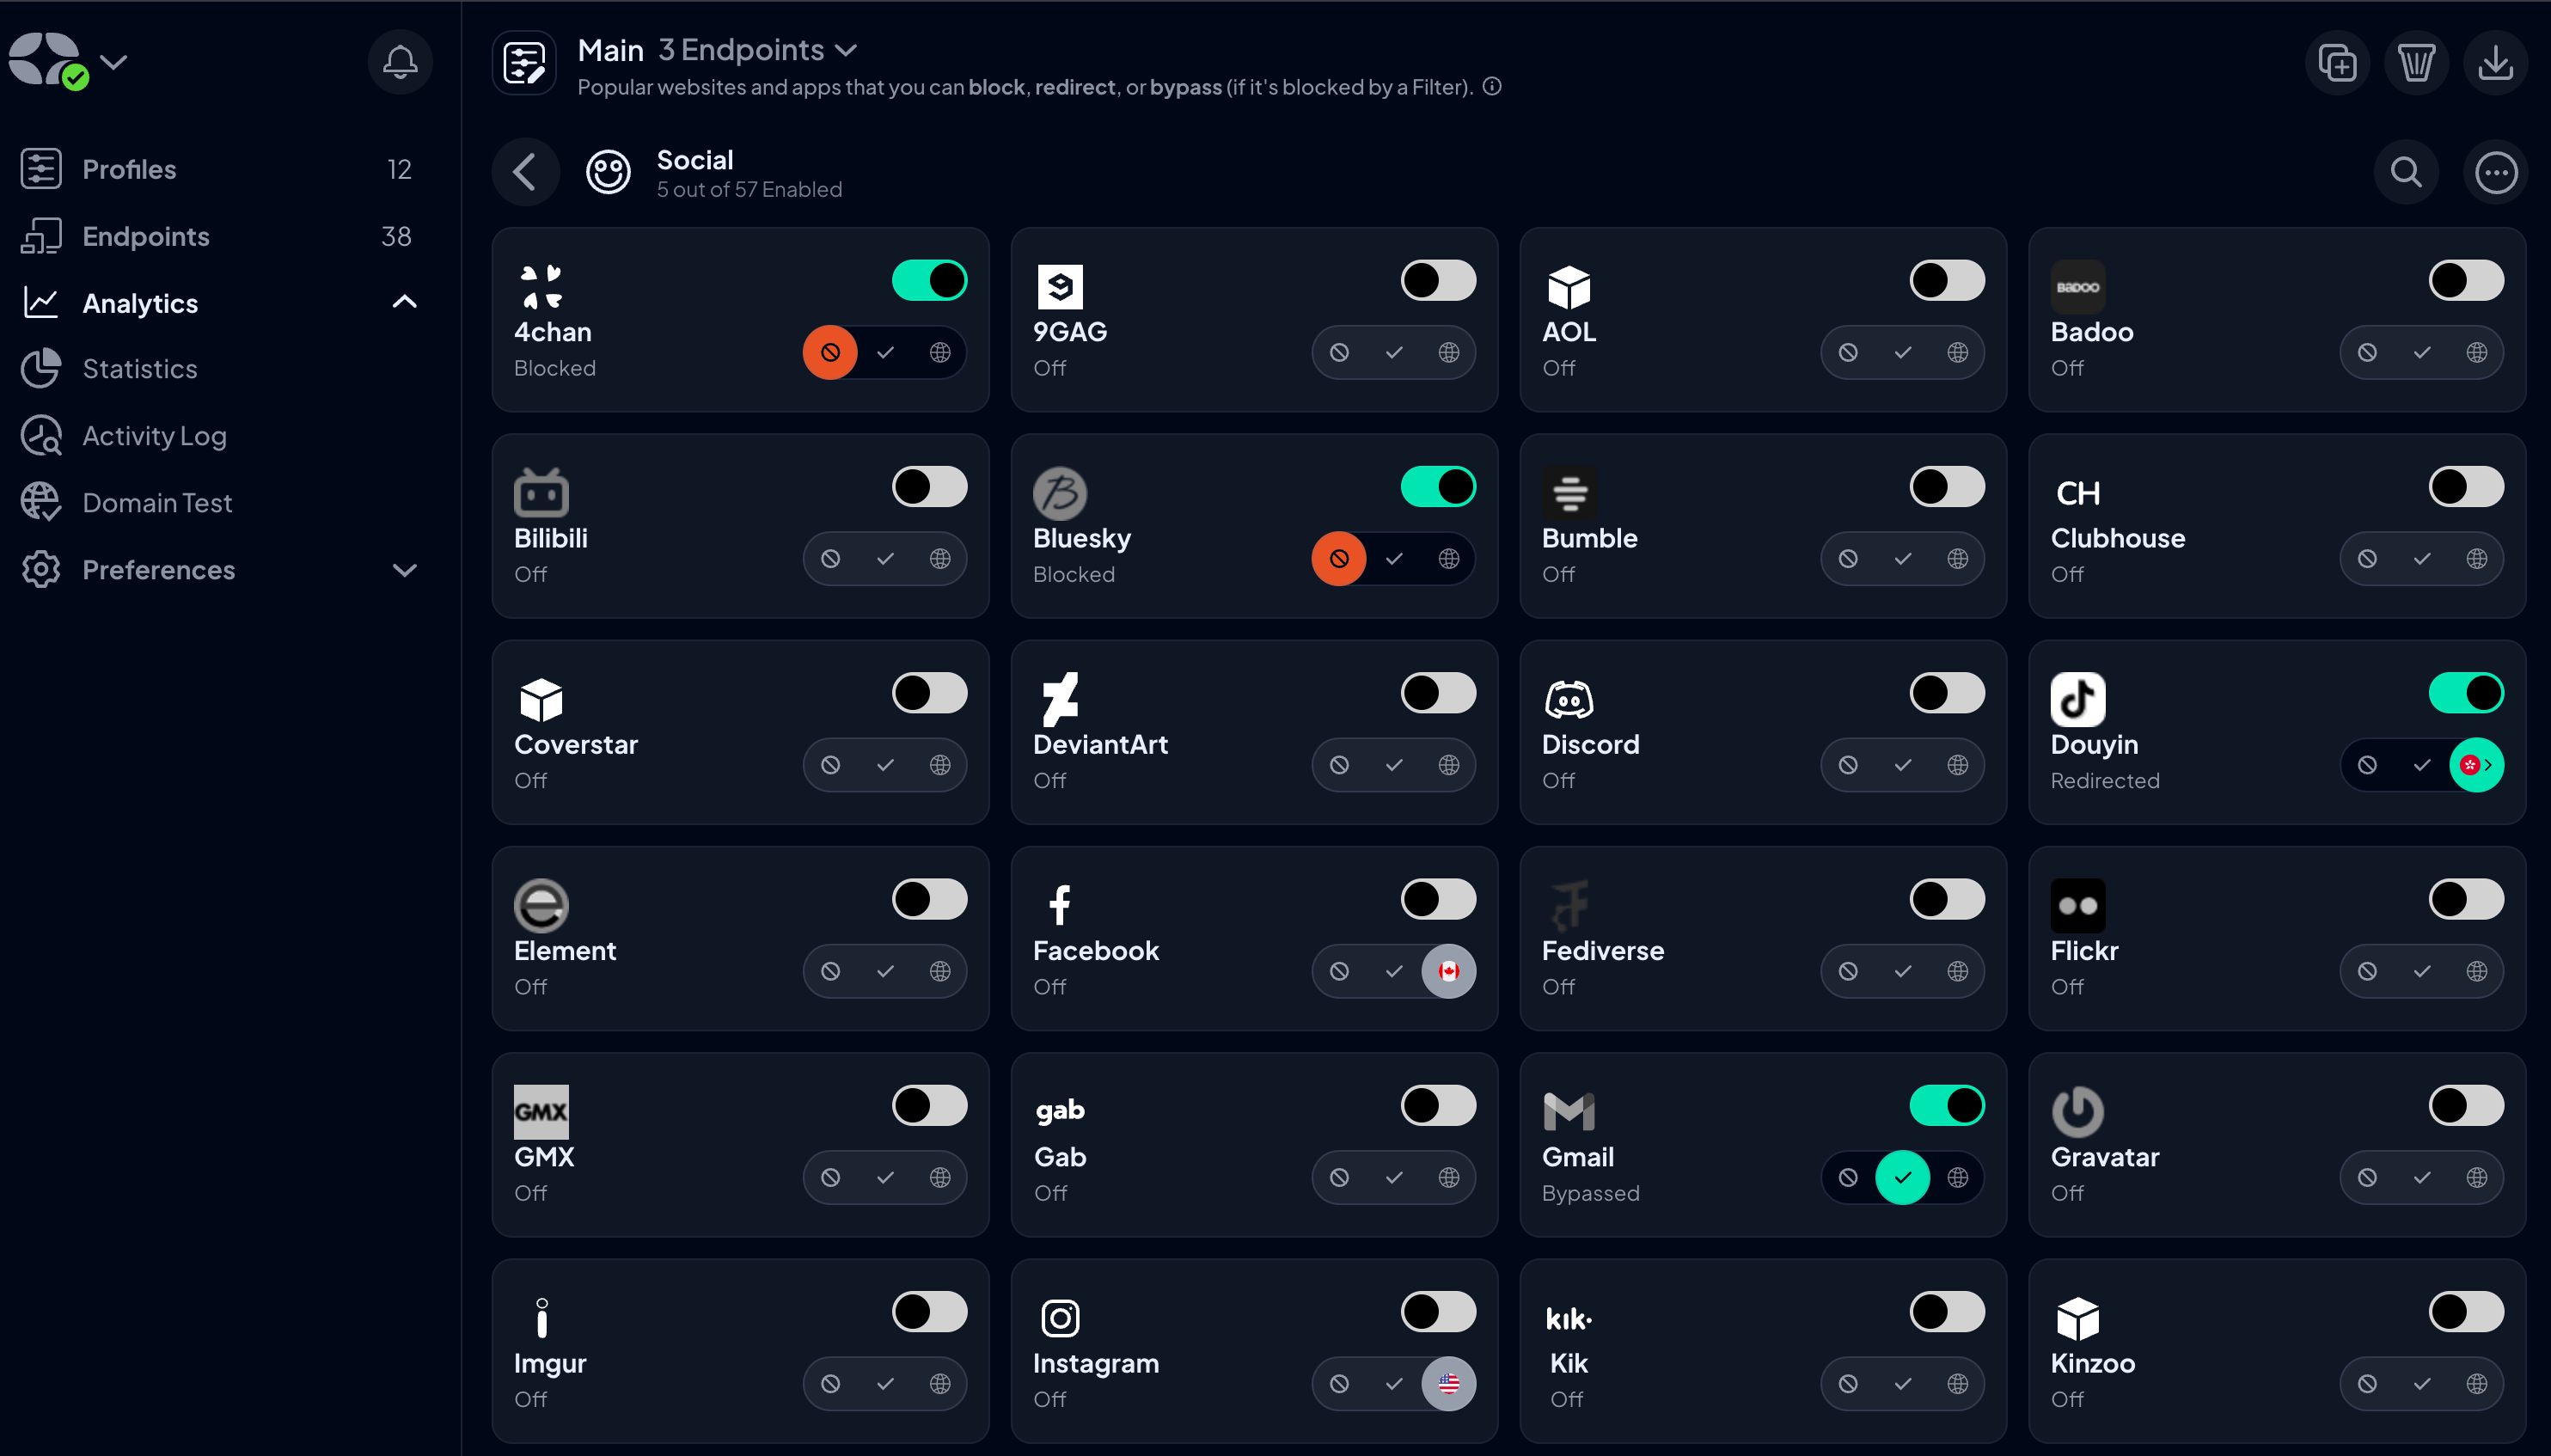
Task: Click the Social smiley category icon
Action: (607, 172)
